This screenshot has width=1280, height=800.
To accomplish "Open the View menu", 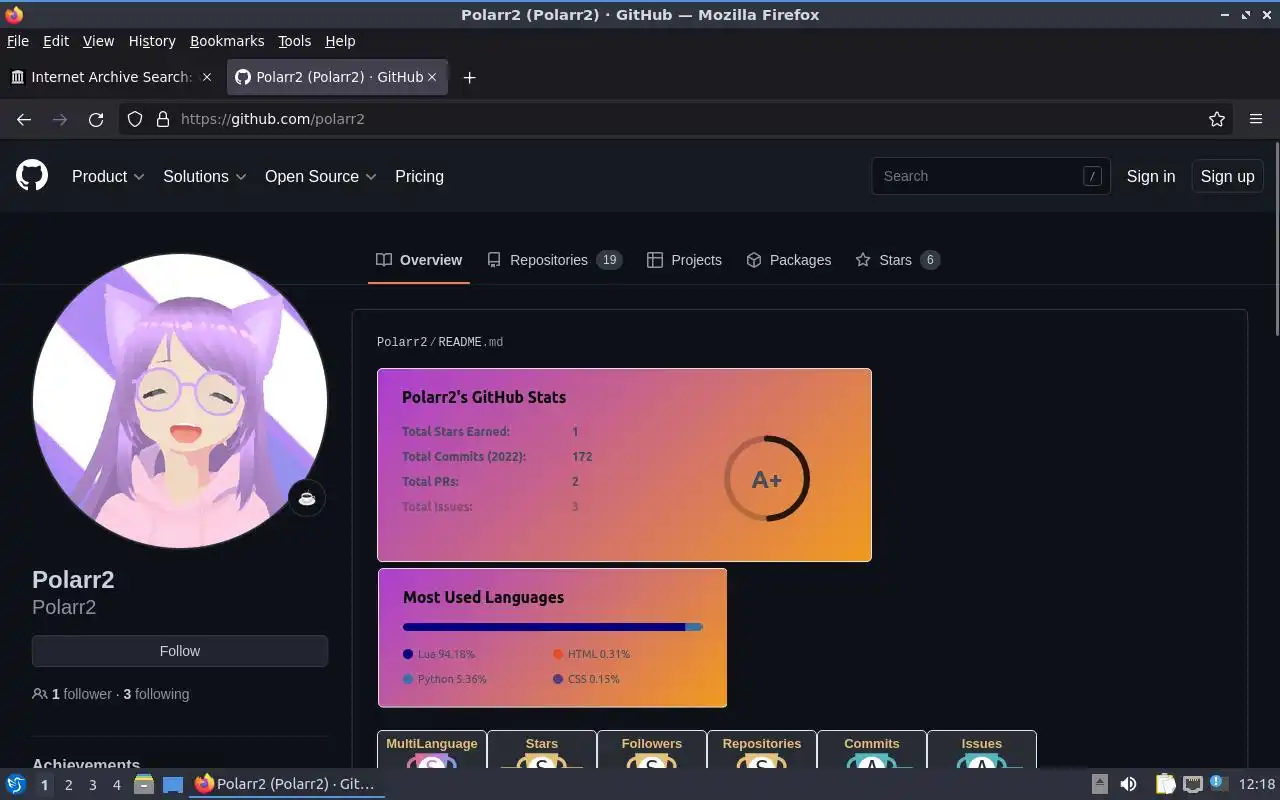I will (x=98, y=41).
